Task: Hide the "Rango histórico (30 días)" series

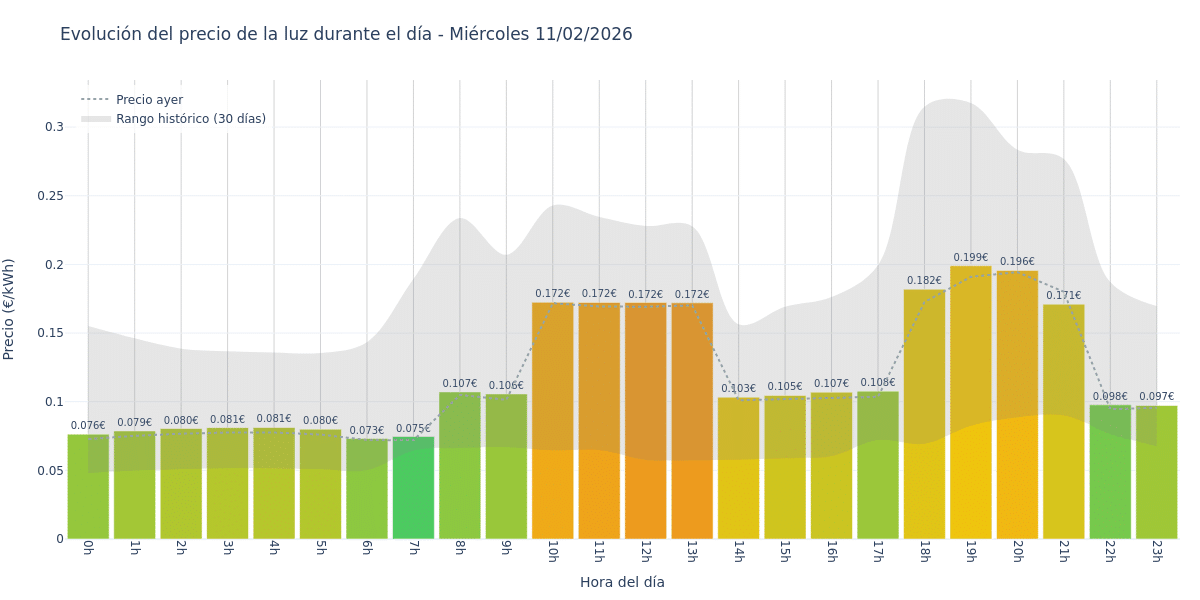Action: tap(190, 119)
